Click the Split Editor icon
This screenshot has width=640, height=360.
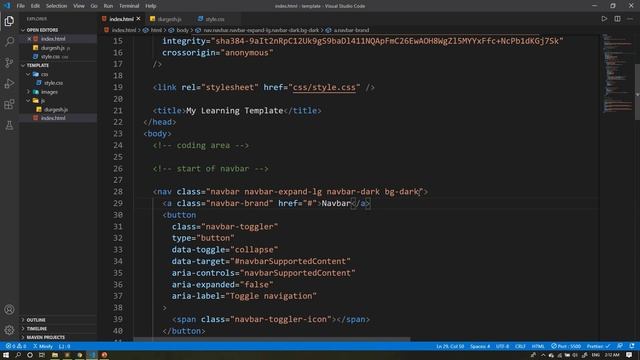click(617, 19)
